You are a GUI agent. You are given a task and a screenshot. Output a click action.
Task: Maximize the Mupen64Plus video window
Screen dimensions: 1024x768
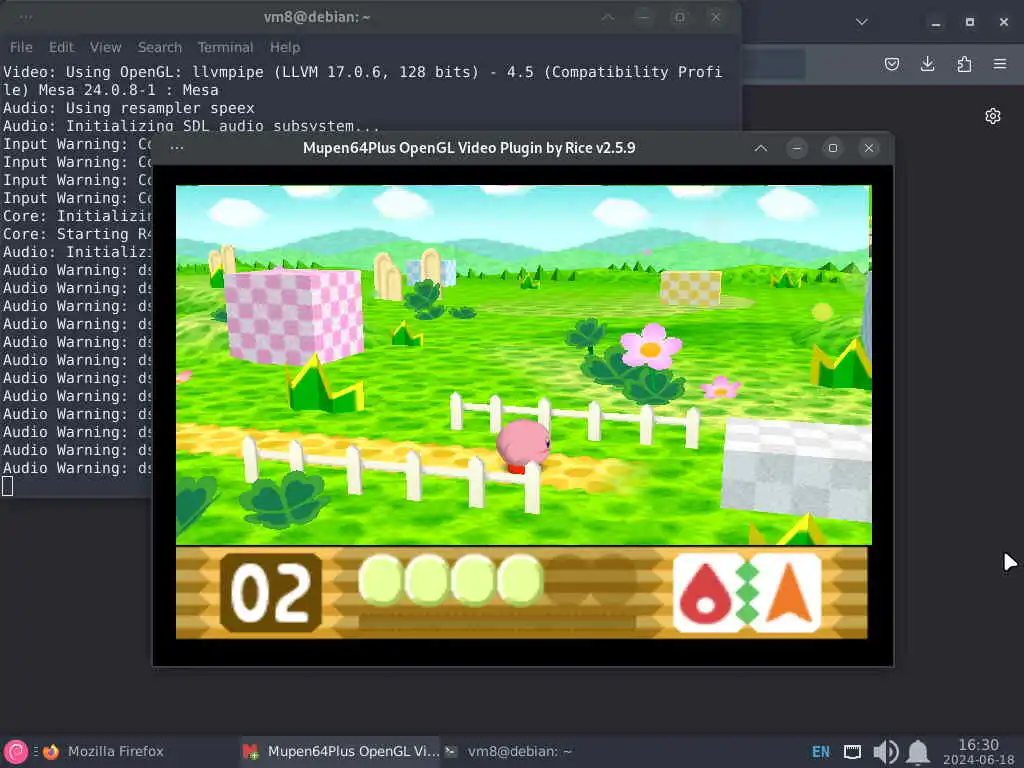pos(833,148)
